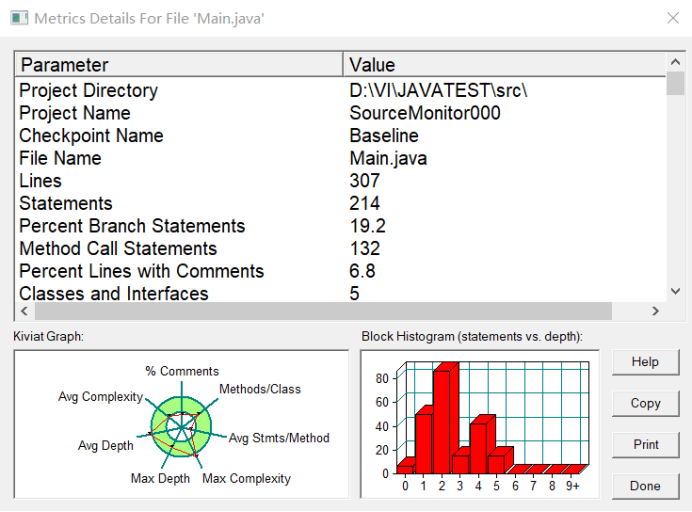Viewport: 692px width, 512px height.
Task: Click the classes value 5
Action: (354, 294)
